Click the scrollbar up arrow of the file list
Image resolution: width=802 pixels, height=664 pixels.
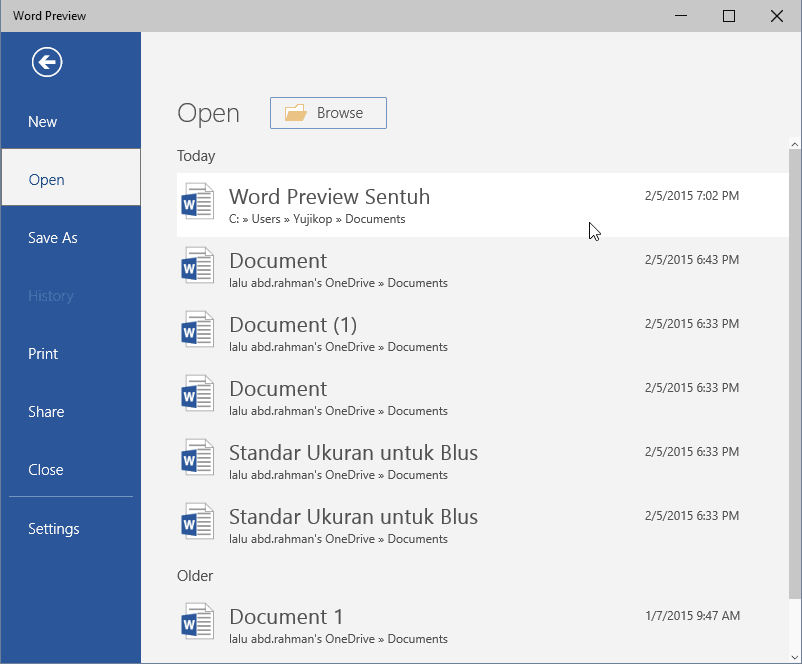tap(794, 144)
